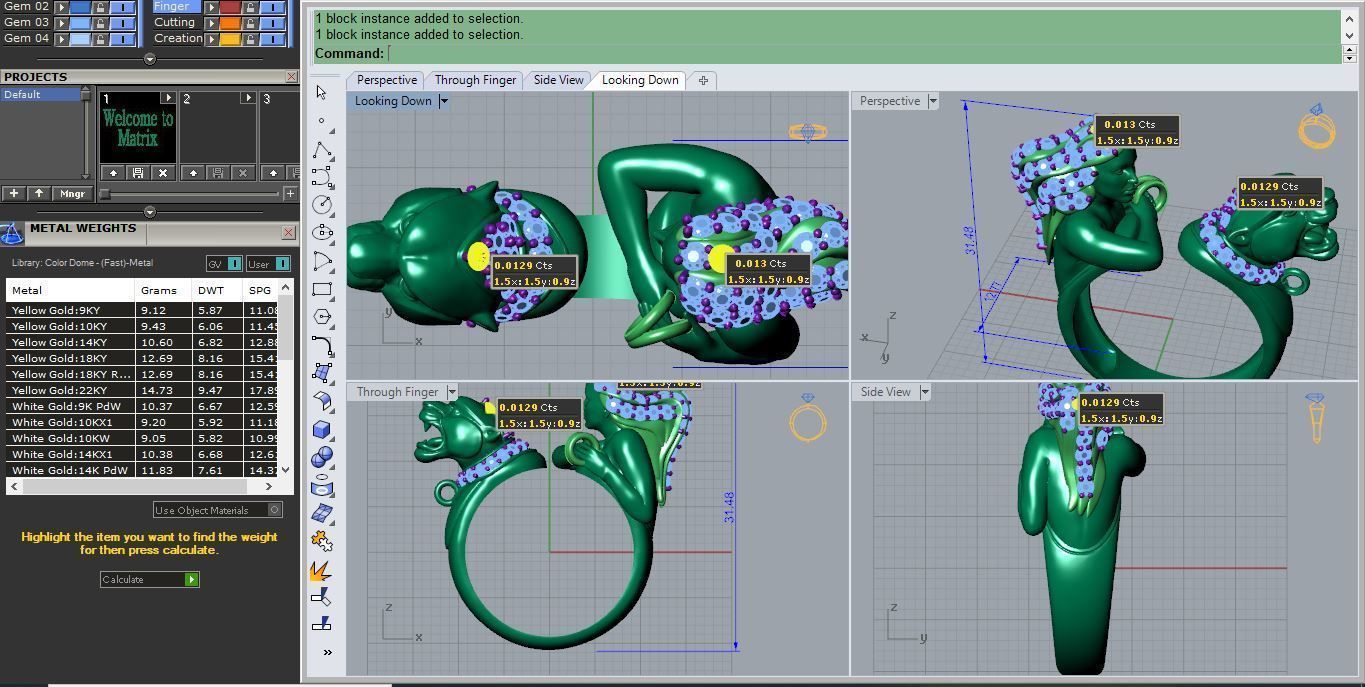Close the Metal Weights panel
The width and height of the screenshot is (1365, 687).
point(288,233)
